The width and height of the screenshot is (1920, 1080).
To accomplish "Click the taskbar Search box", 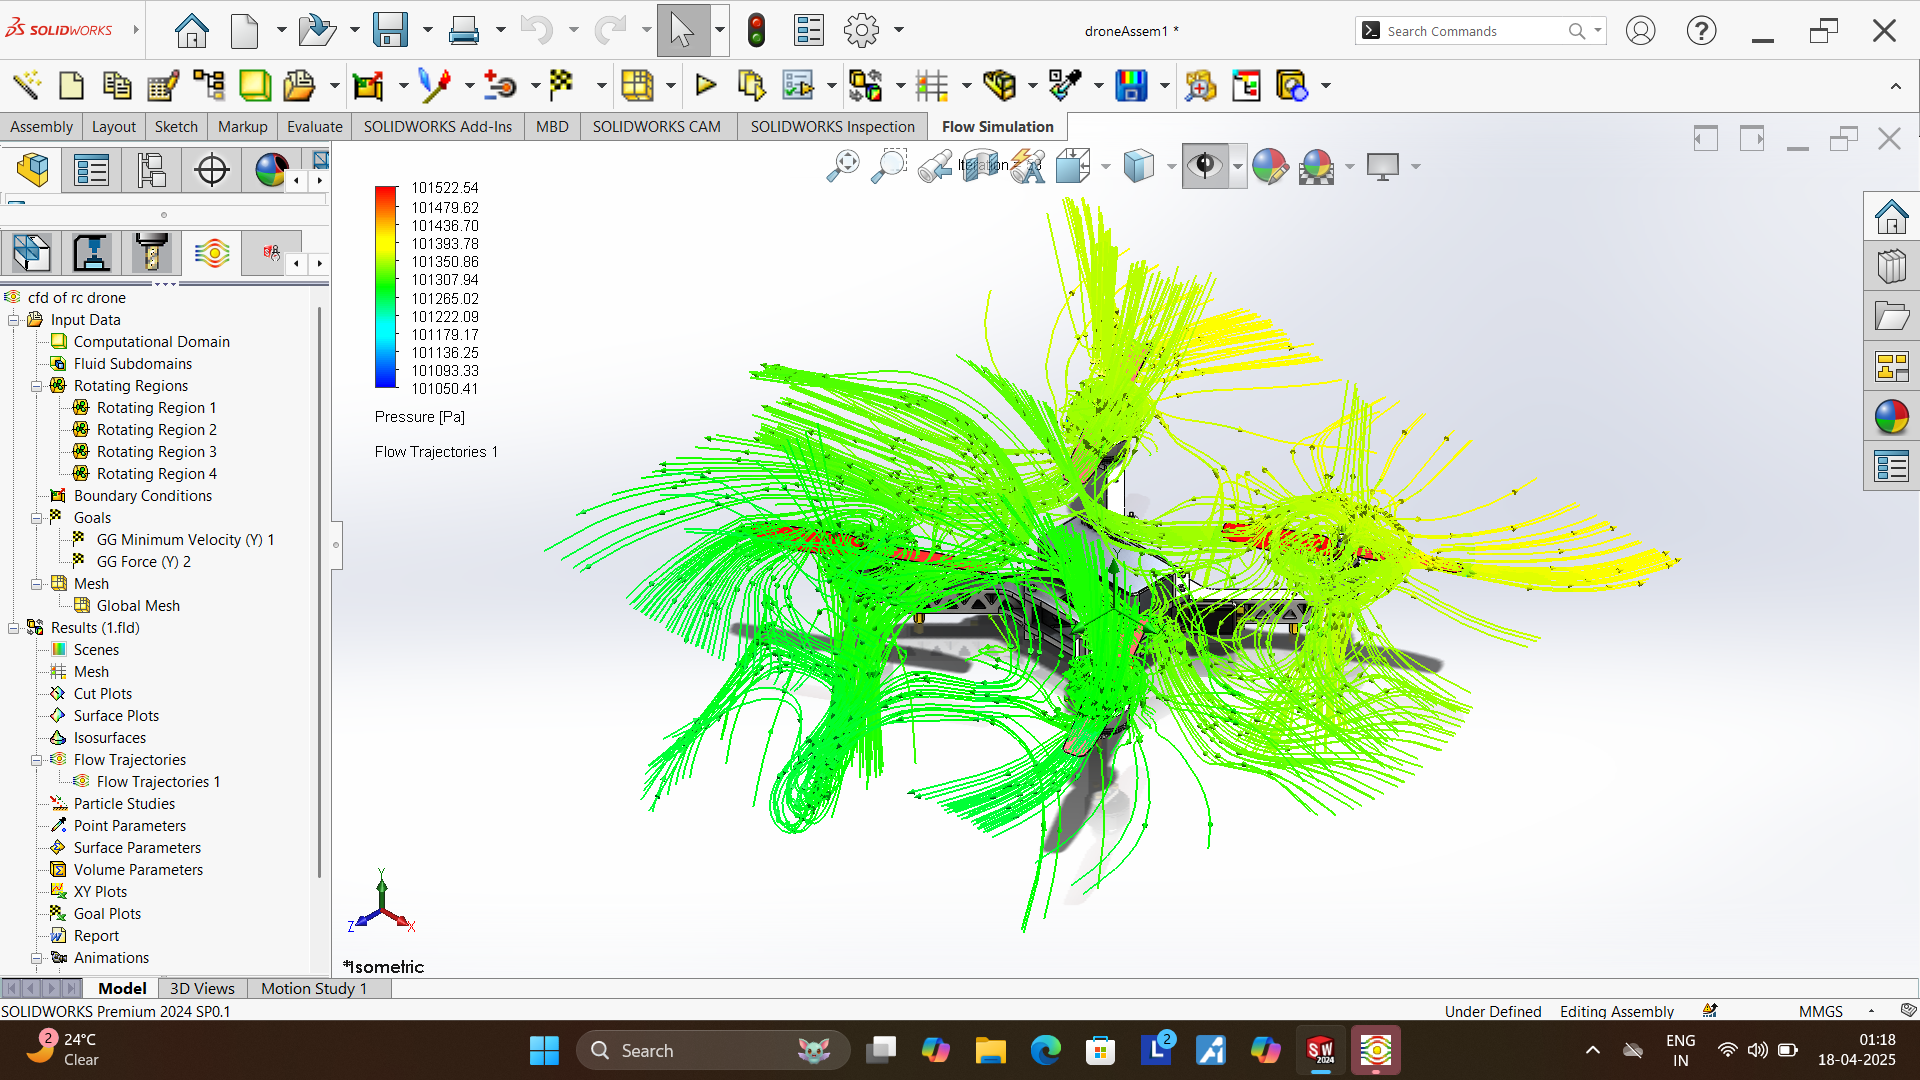I will [713, 1051].
